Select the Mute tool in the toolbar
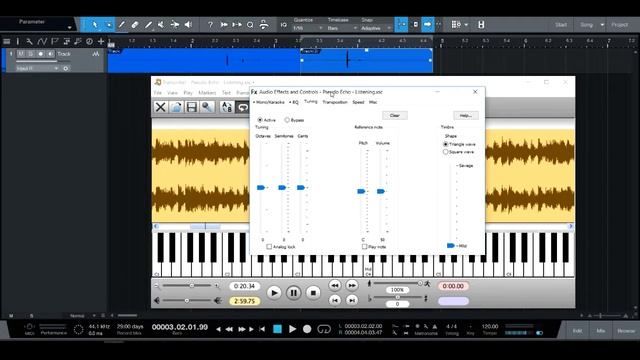The height and width of the screenshot is (360, 640). [x=161, y=24]
